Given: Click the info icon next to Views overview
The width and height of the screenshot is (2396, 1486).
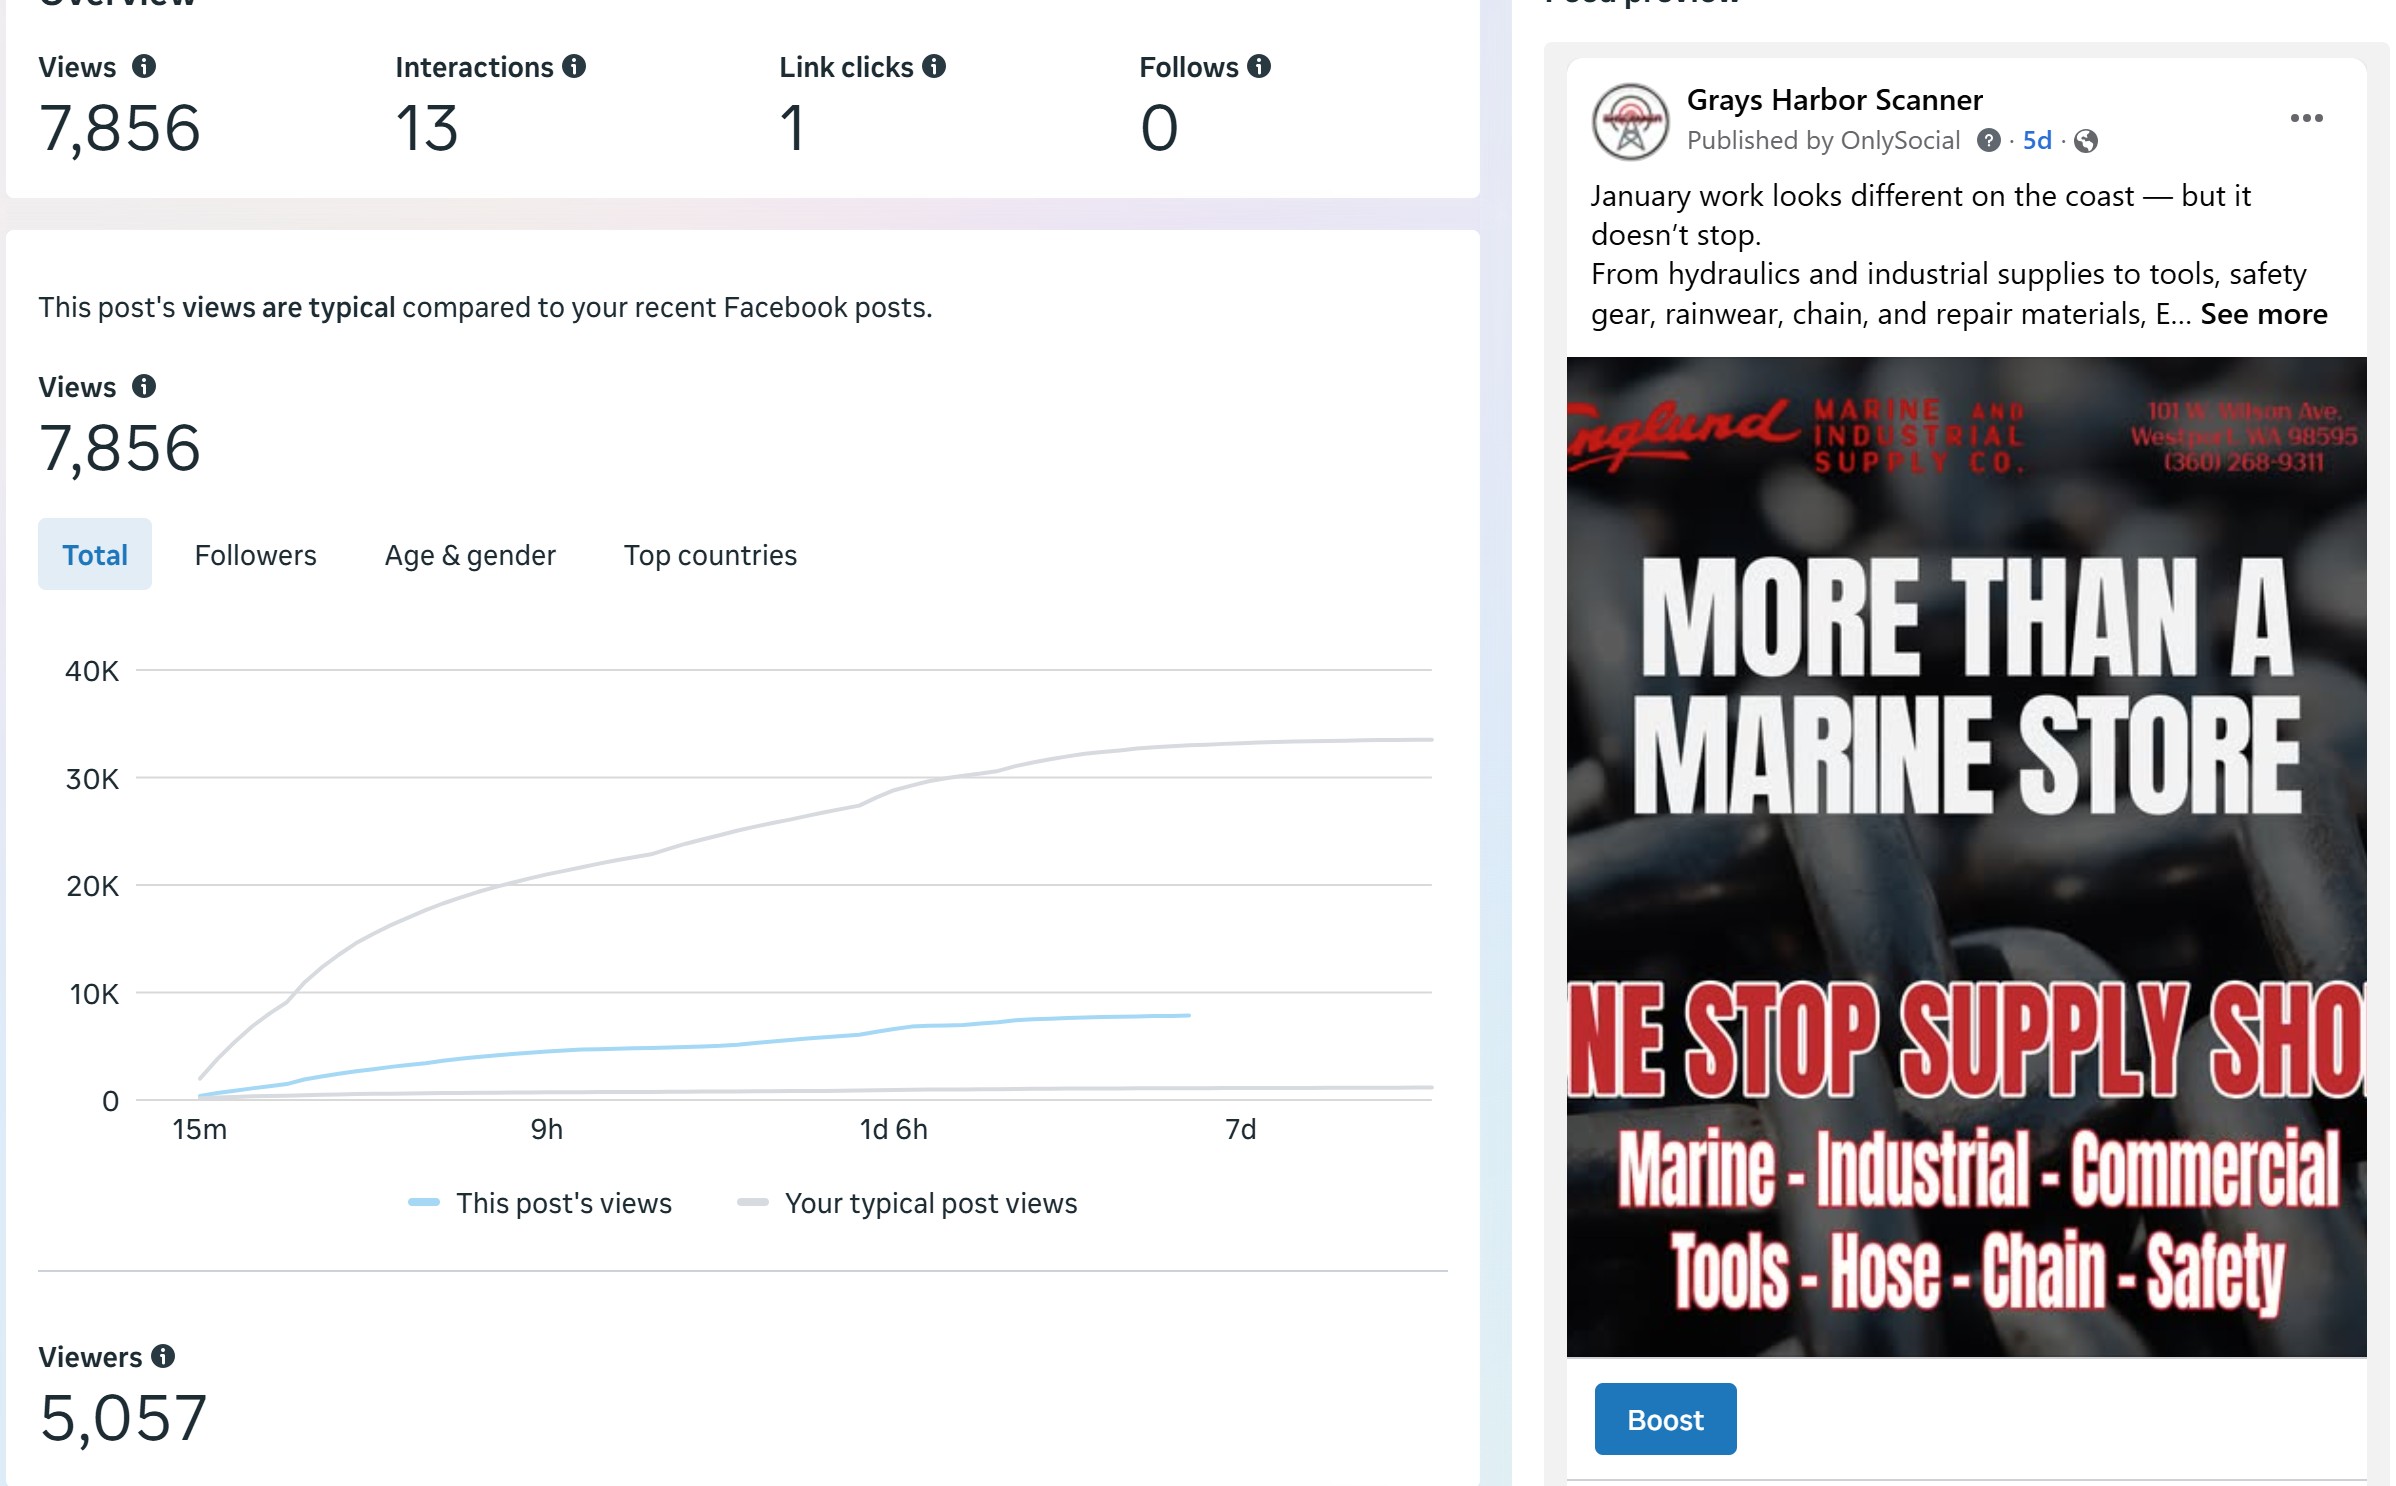Looking at the screenshot, I should pyautogui.click(x=144, y=66).
